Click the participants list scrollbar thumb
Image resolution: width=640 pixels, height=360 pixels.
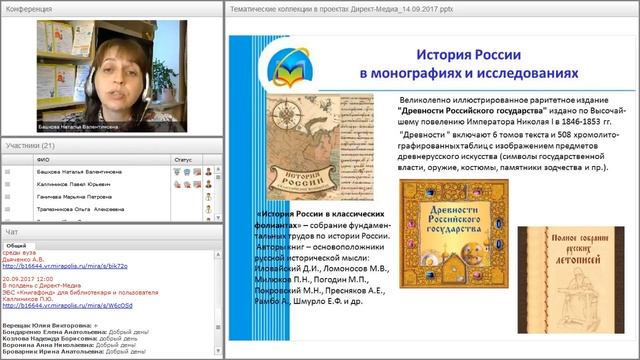pos(218,177)
